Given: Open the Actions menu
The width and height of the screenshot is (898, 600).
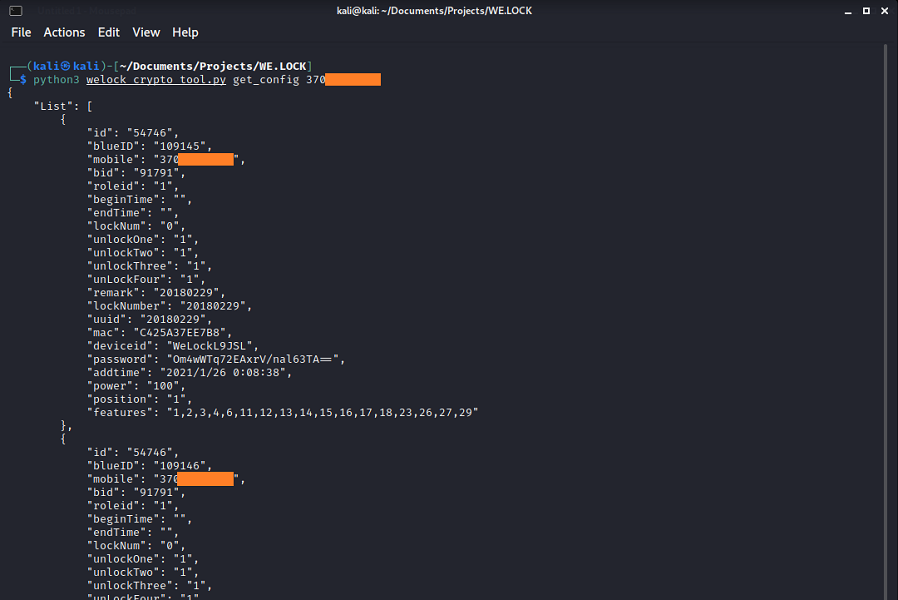Looking at the screenshot, I should [x=64, y=32].
